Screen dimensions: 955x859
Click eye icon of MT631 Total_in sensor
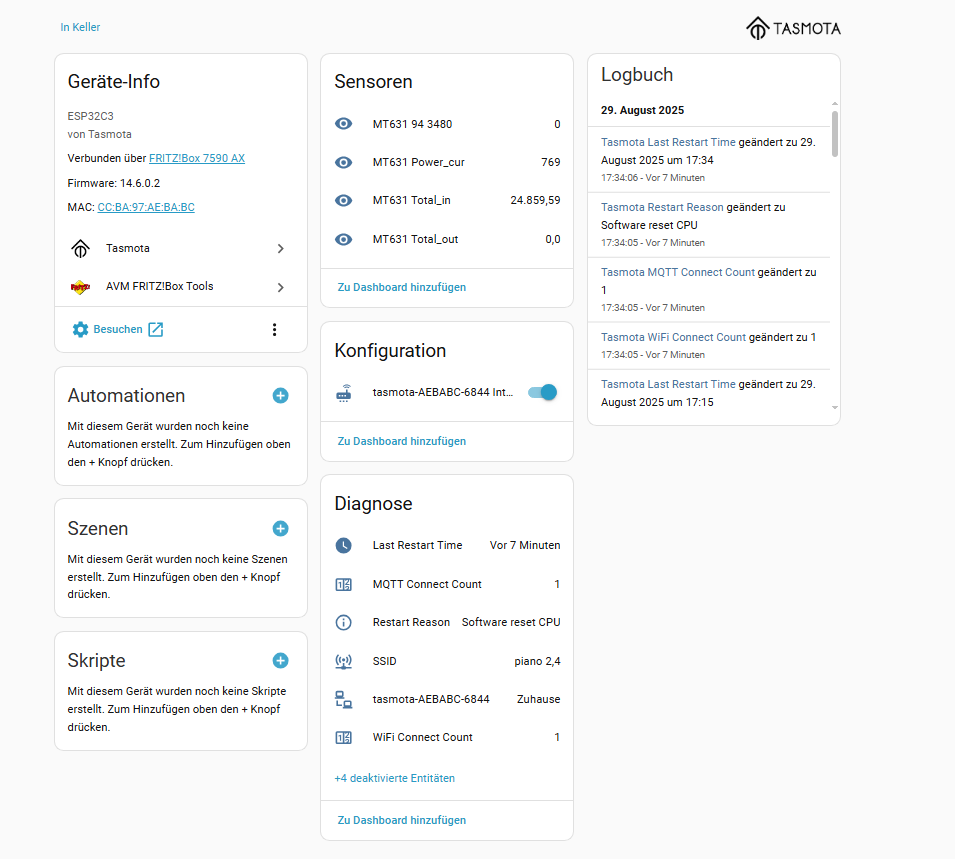click(343, 200)
